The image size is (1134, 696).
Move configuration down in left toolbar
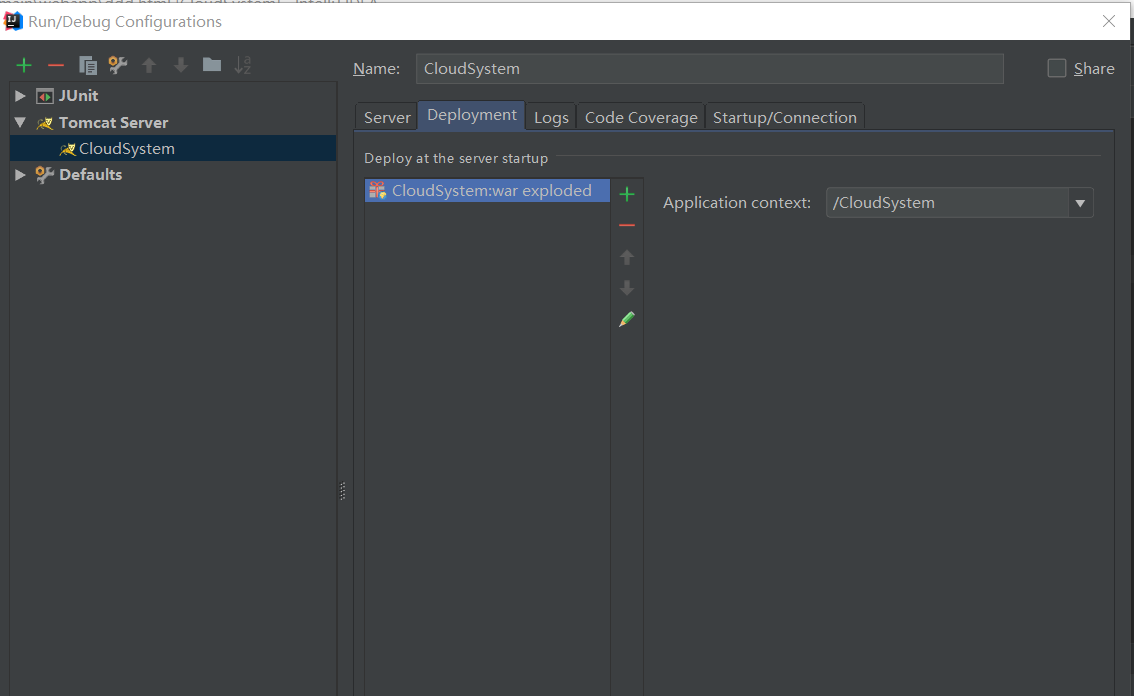(x=181, y=66)
